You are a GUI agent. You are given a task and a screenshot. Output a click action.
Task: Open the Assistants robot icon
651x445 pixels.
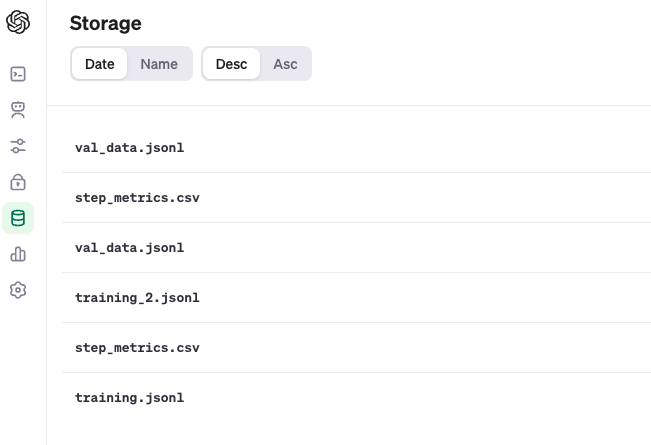tap(18, 110)
